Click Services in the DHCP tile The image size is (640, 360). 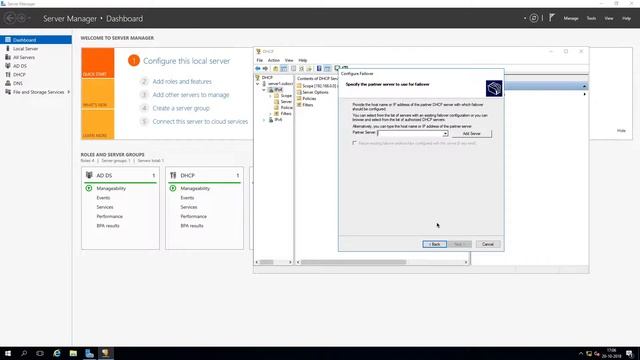(189, 207)
